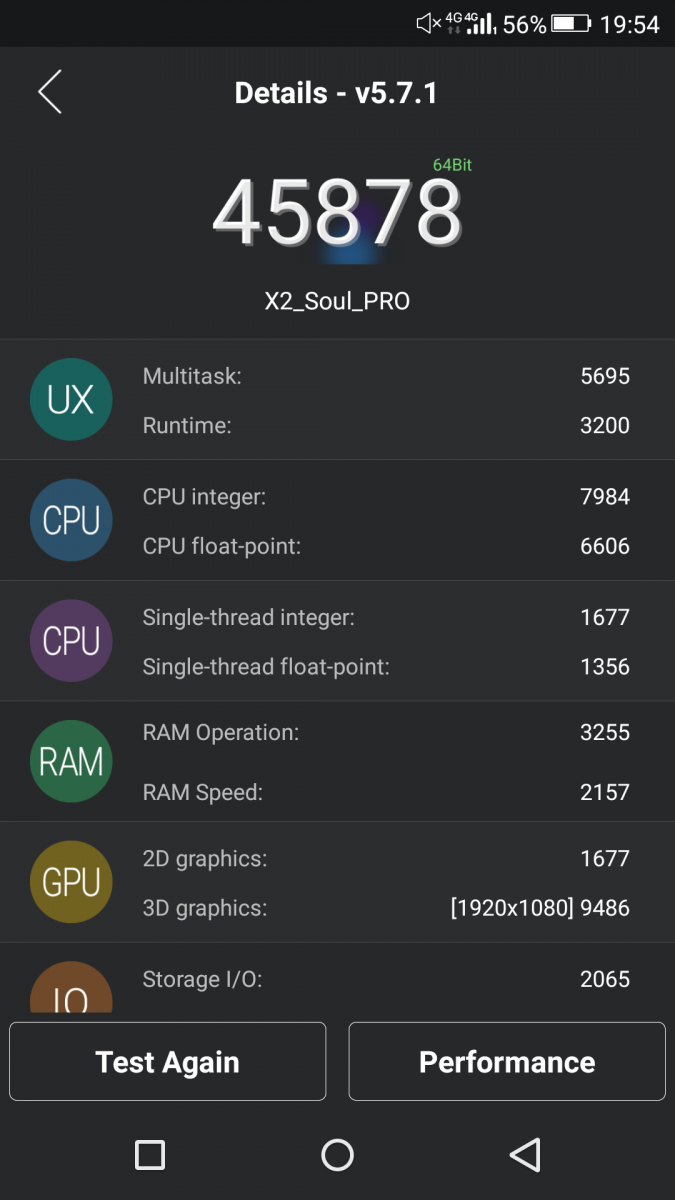Tap the purple single-thread CPU icon
The height and width of the screenshot is (1200, 675).
pyautogui.click(x=71, y=641)
